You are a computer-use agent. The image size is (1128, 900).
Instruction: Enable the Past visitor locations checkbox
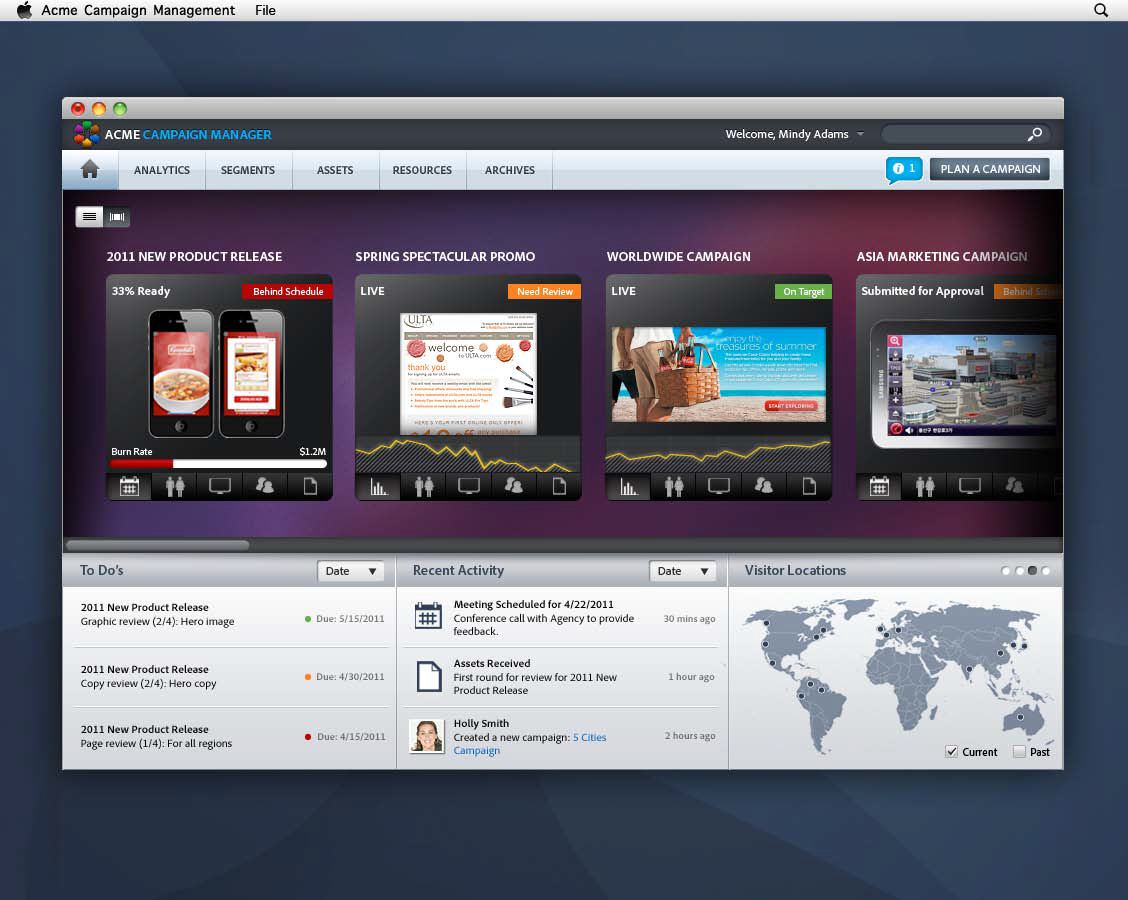[x=1019, y=752]
